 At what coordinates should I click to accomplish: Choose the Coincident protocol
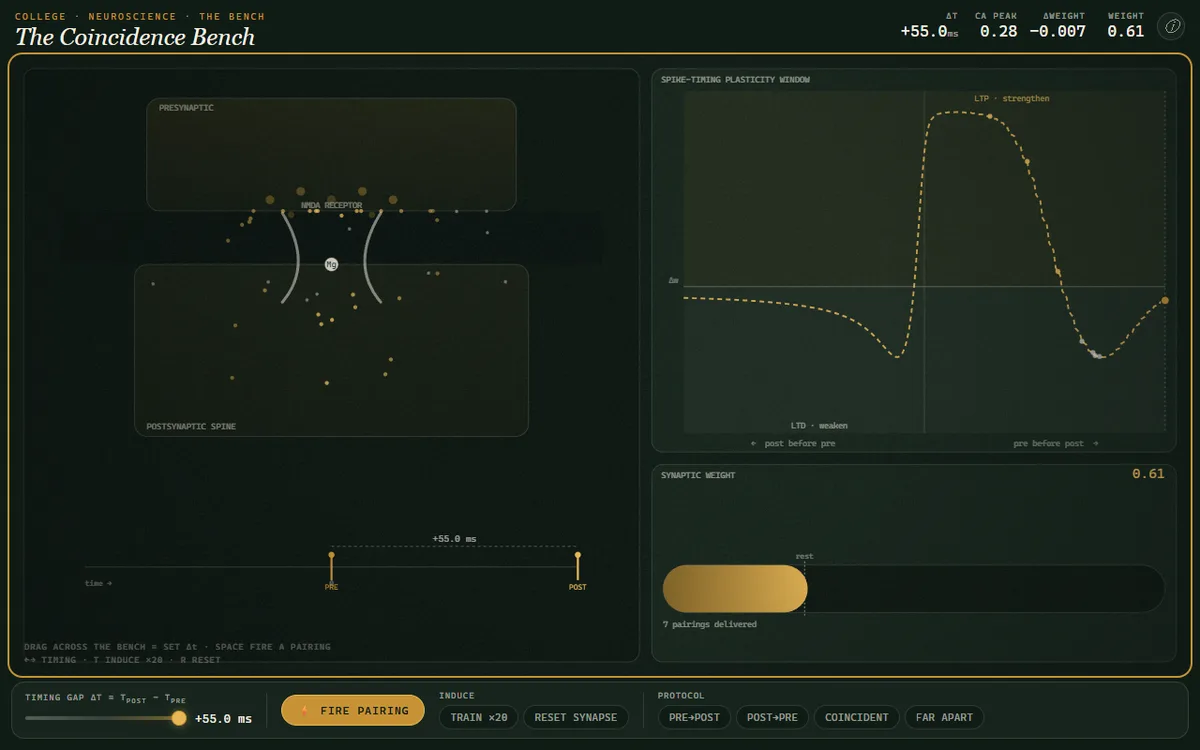[x=857, y=717]
